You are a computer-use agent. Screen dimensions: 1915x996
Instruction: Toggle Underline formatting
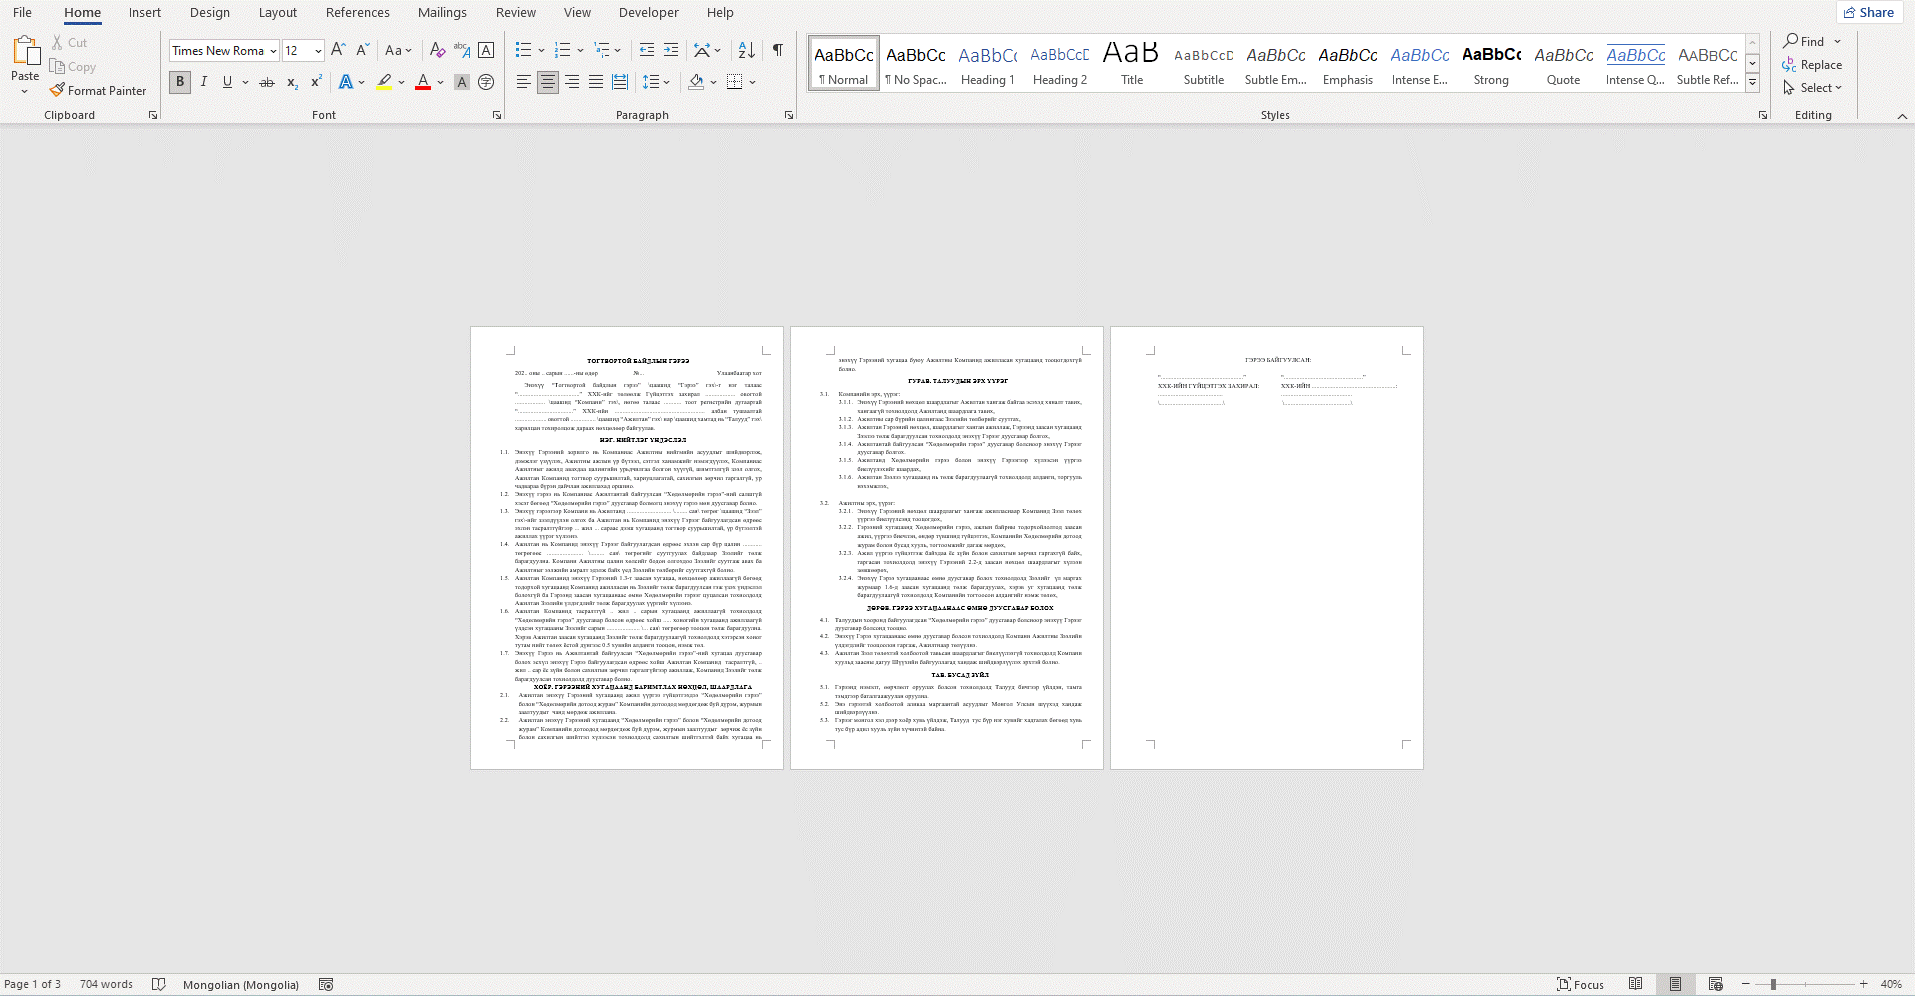(x=227, y=82)
